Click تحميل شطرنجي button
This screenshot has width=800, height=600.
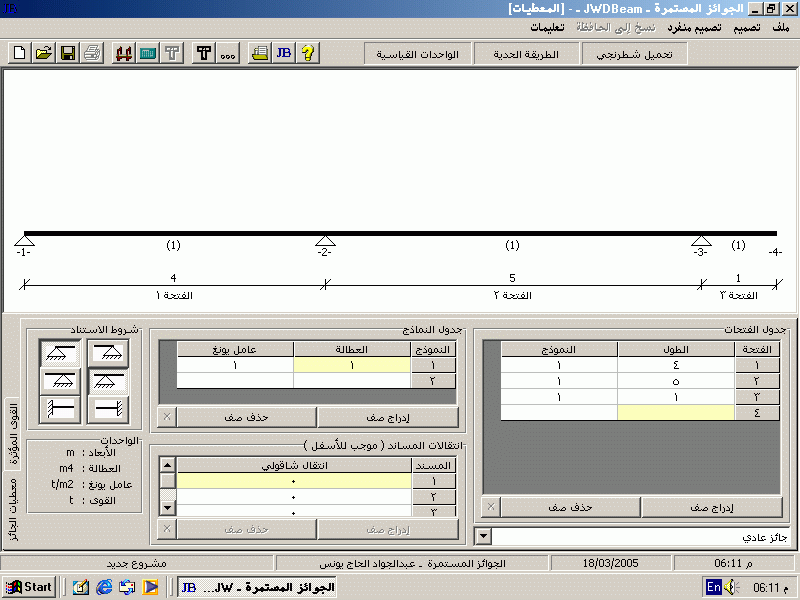click(x=635, y=54)
